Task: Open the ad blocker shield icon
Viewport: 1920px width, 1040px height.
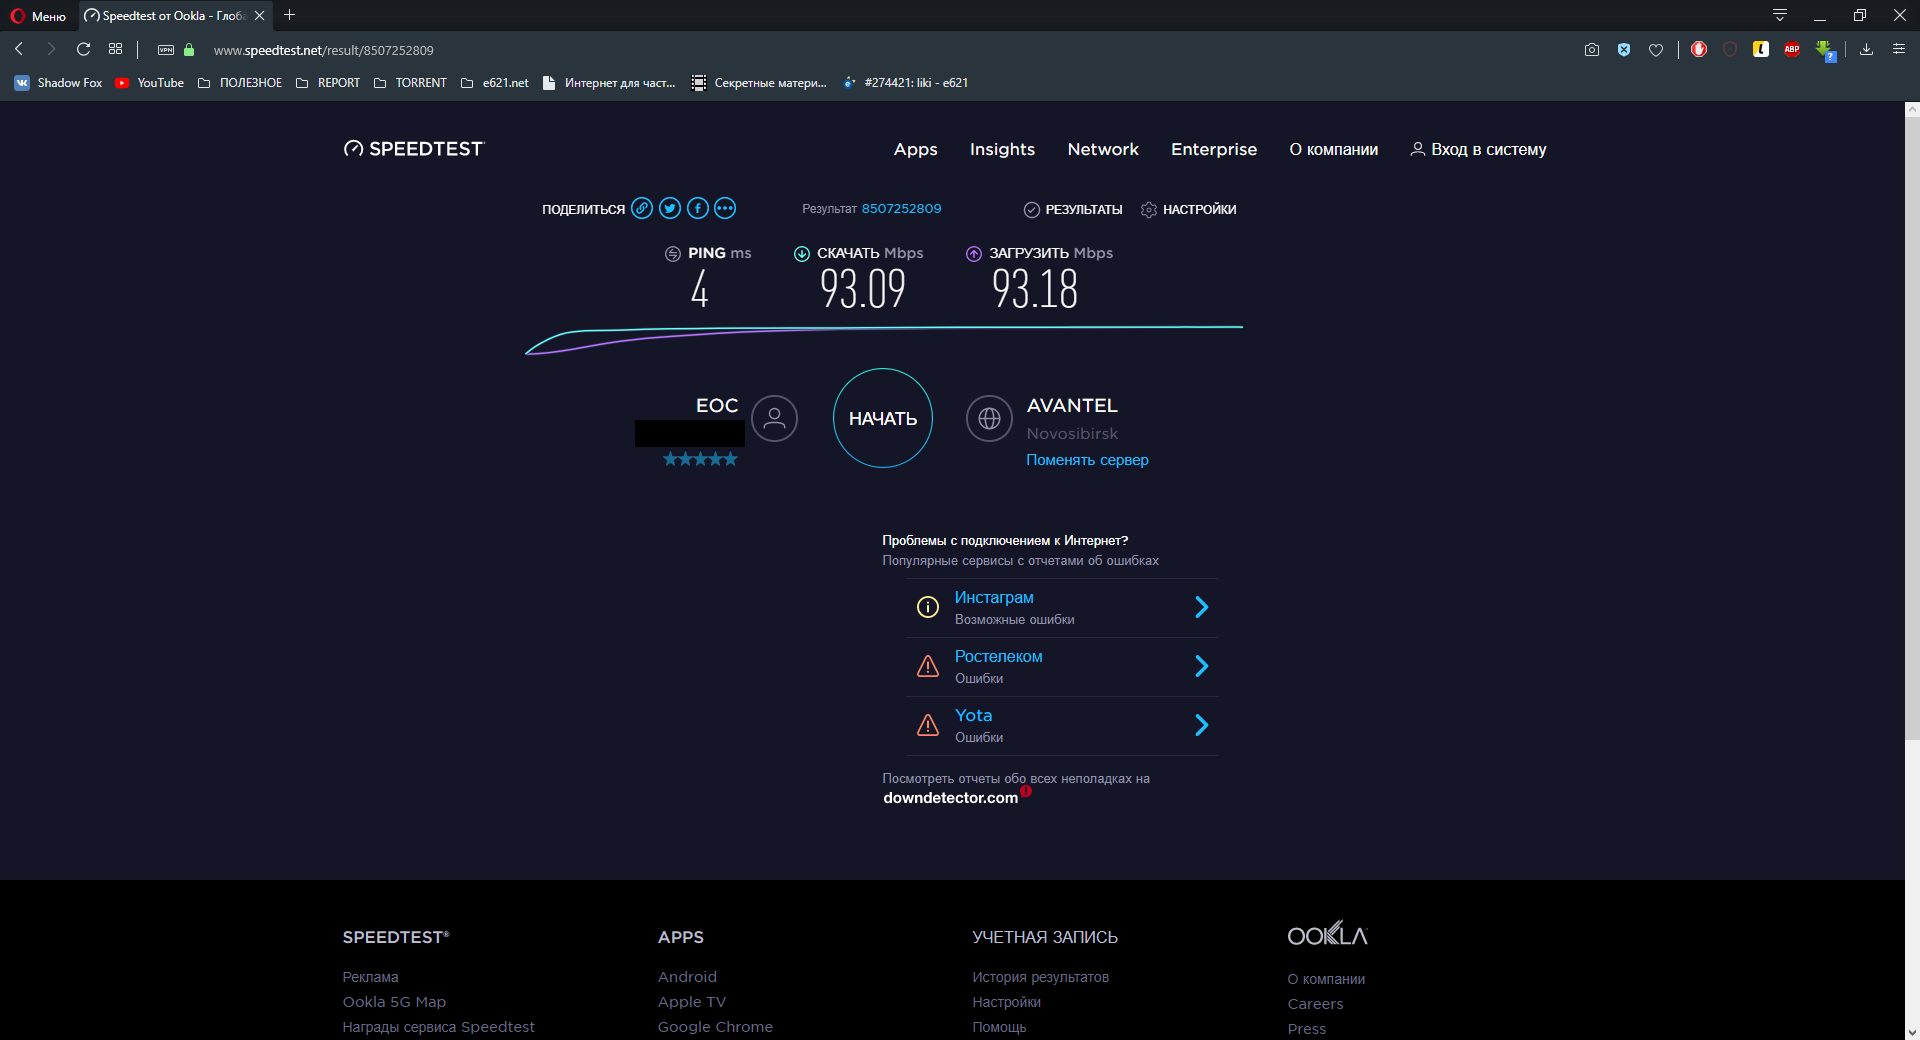Action: pos(1624,50)
